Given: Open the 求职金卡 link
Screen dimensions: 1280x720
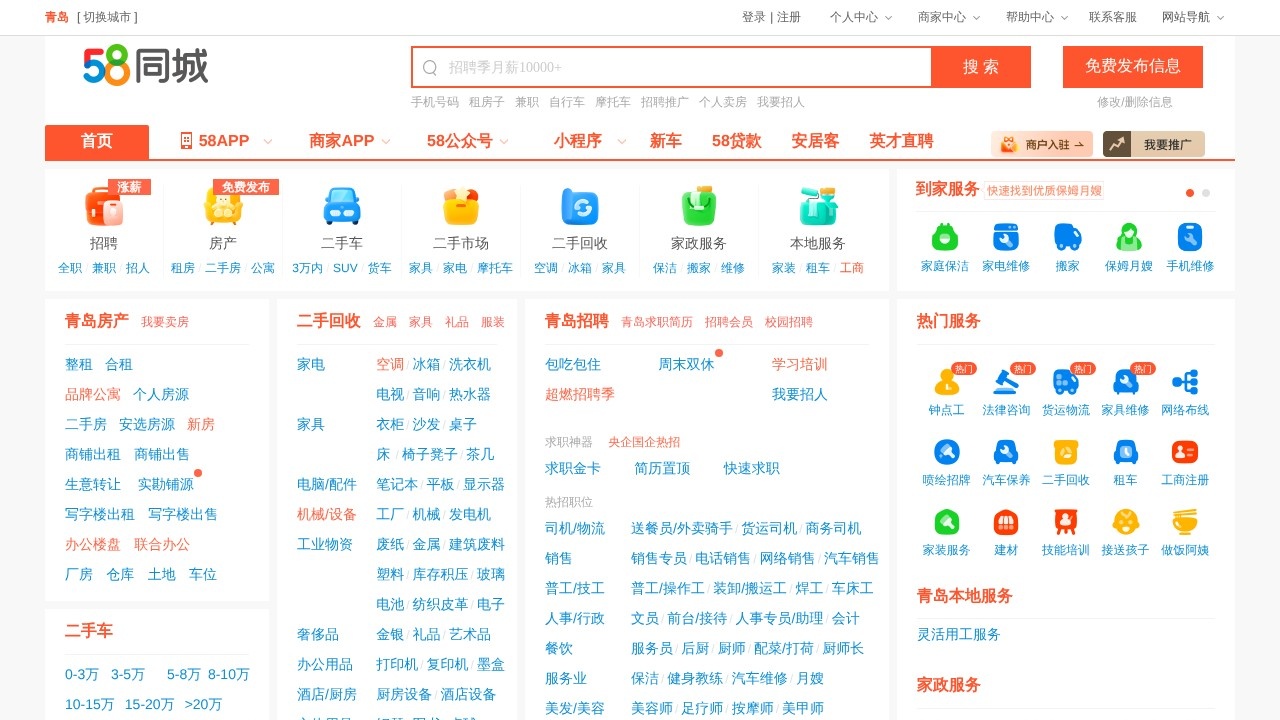Looking at the screenshot, I should coord(573,468).
